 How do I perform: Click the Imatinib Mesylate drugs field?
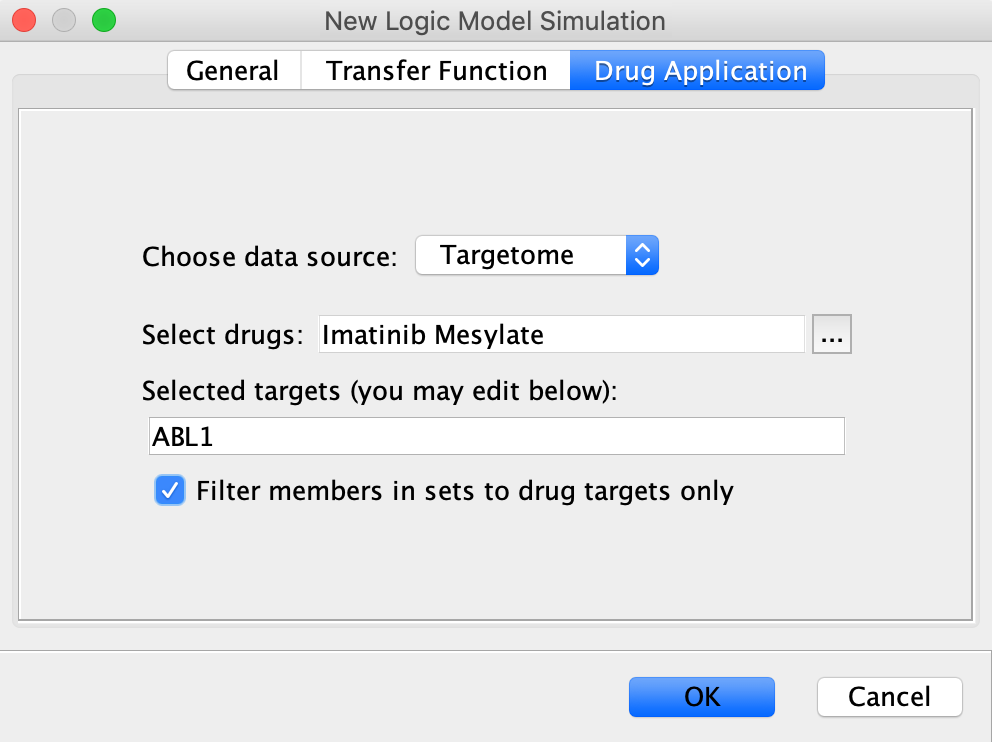click(561, 335)
